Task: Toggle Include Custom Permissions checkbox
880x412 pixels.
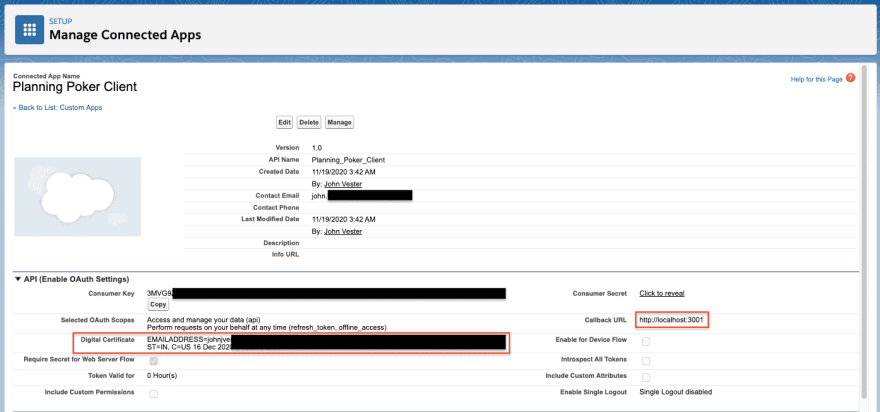Action: (x=154, y=394)
